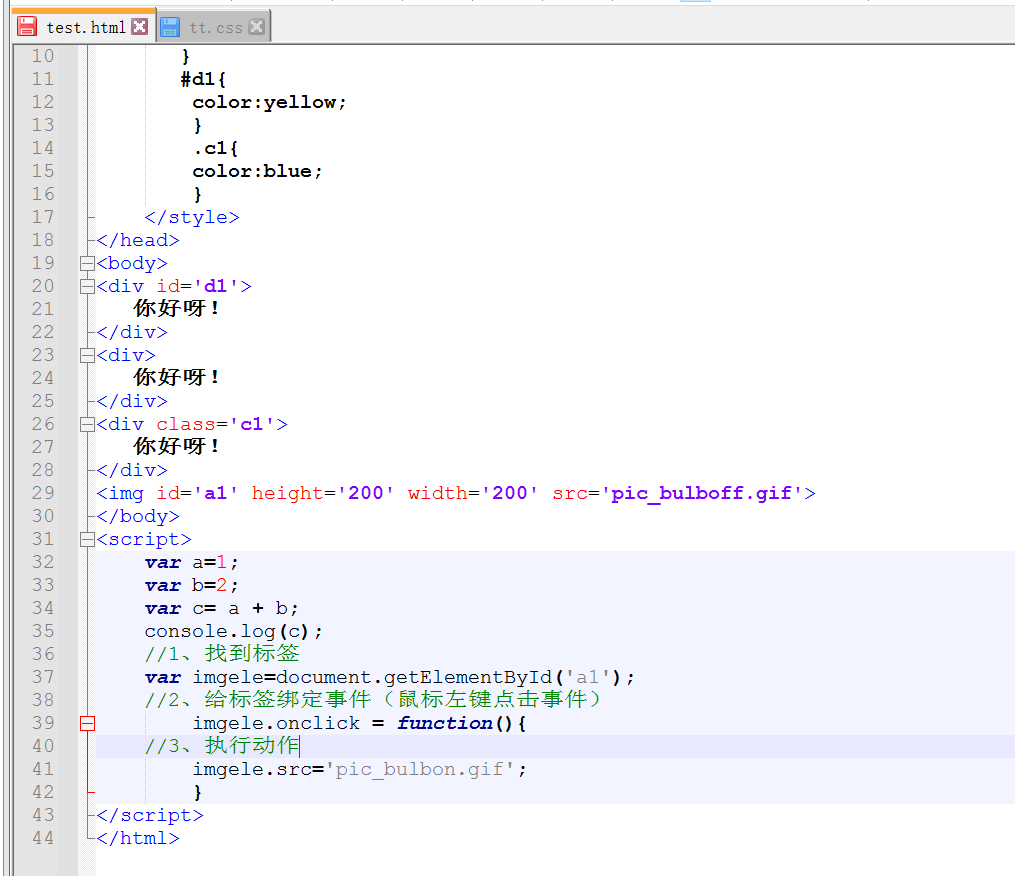Click the '</body>' closing tag

(x=138, y=517)
